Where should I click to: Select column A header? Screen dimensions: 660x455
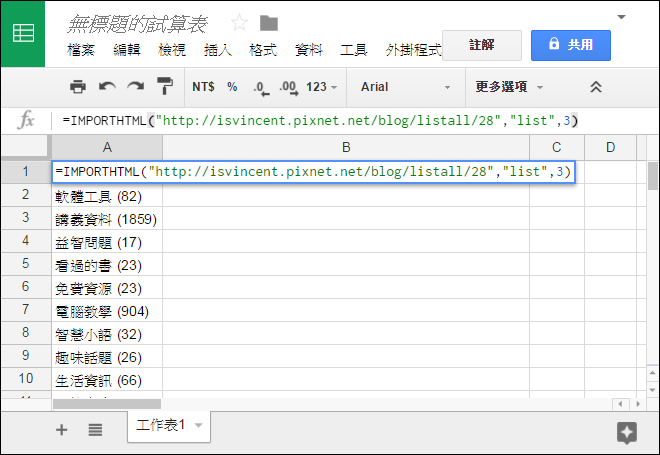point(107,148)
